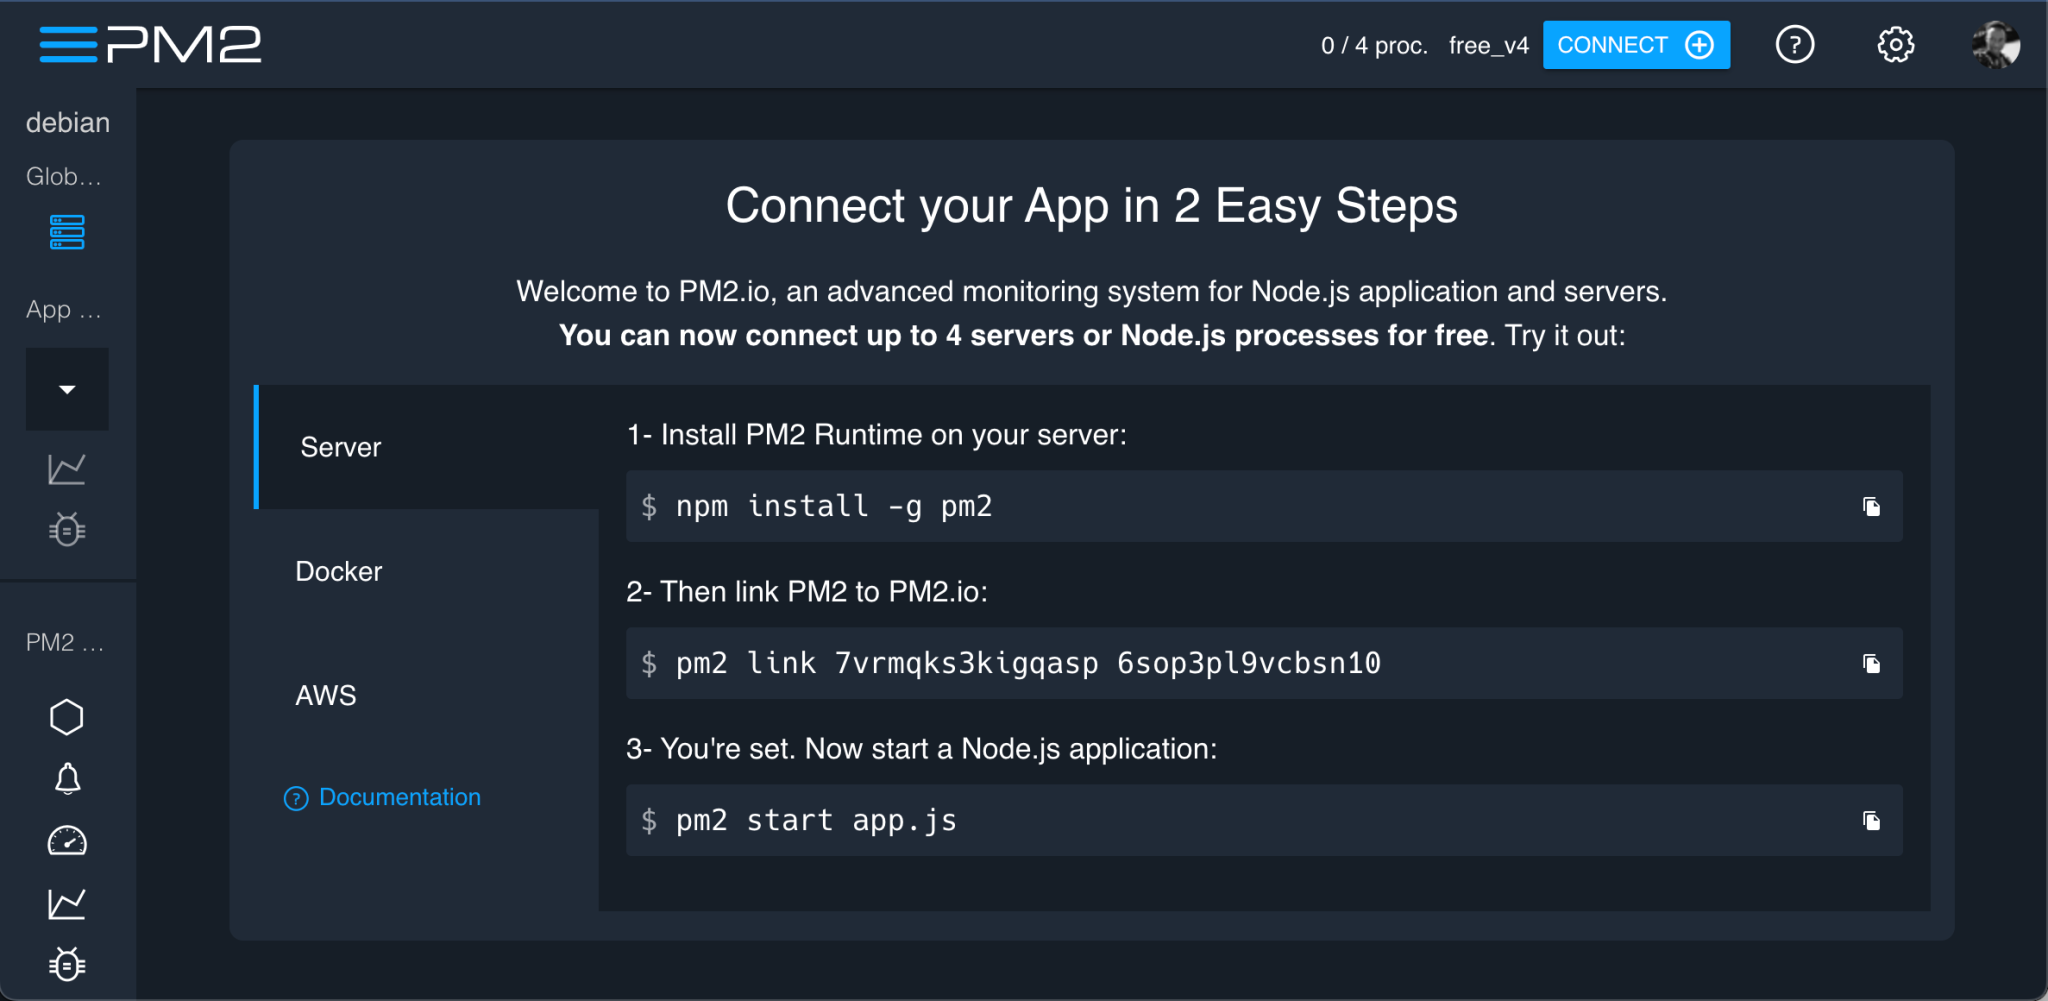The width and height of the screenshot is (2048, 1001).
Task: Switch to the AWS tab
Action: (x=427, y=695)
